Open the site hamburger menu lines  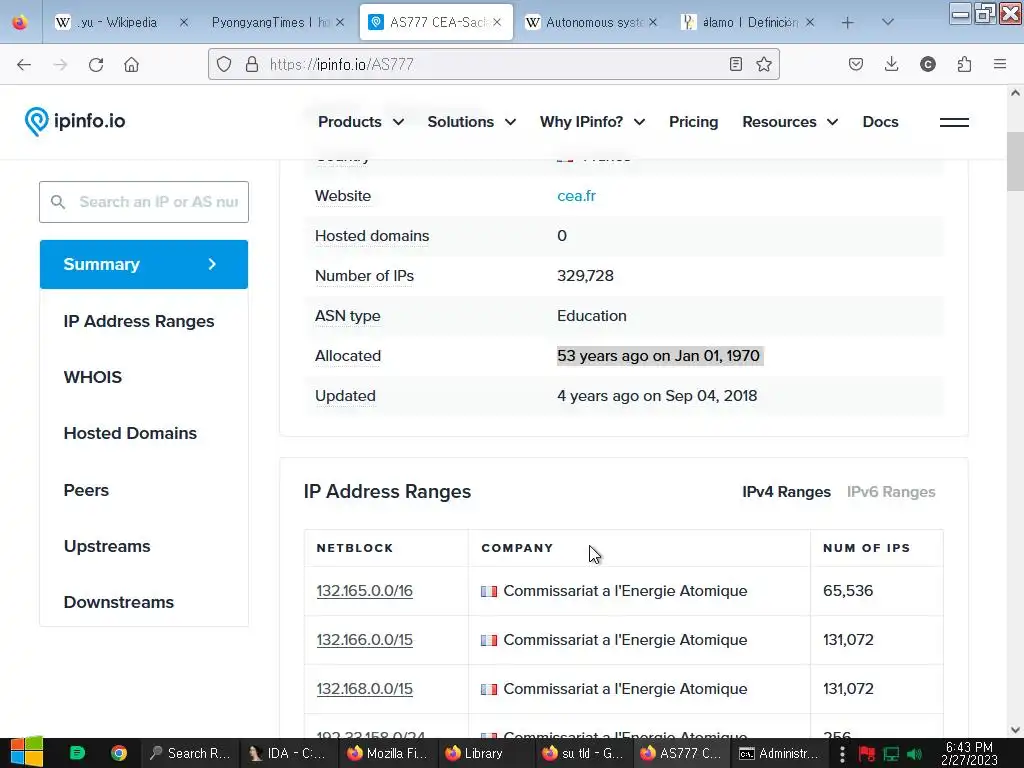[x=954, y=122]
